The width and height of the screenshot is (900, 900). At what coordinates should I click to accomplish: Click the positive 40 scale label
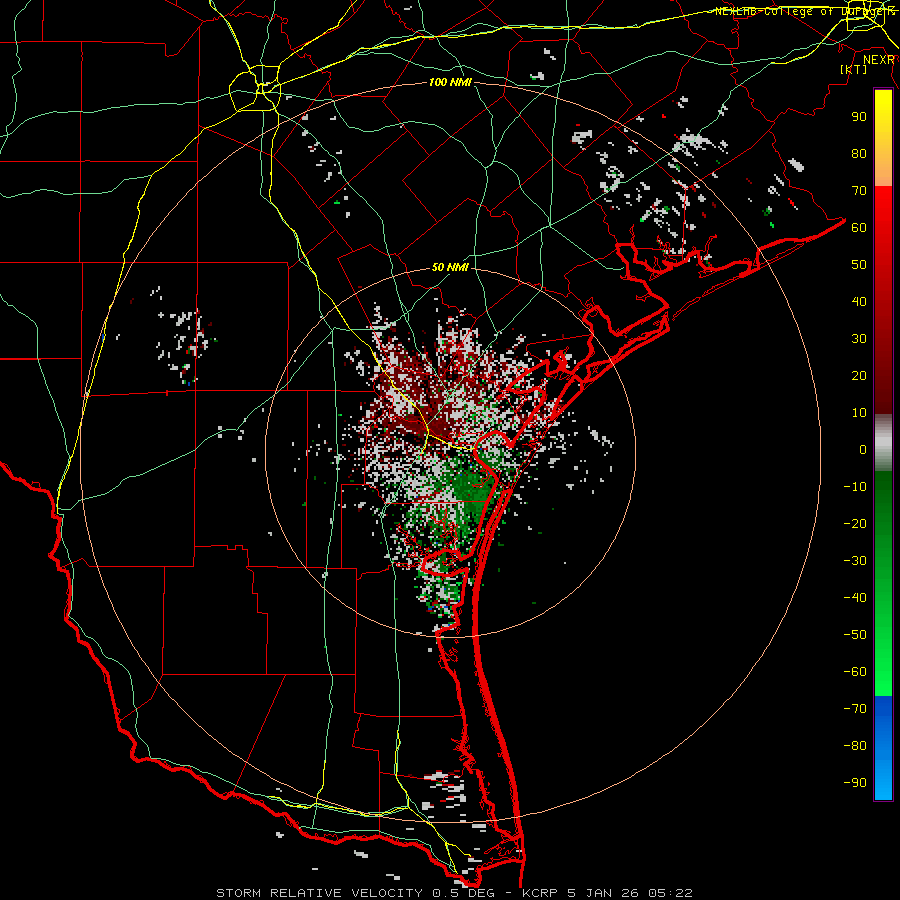859,301
